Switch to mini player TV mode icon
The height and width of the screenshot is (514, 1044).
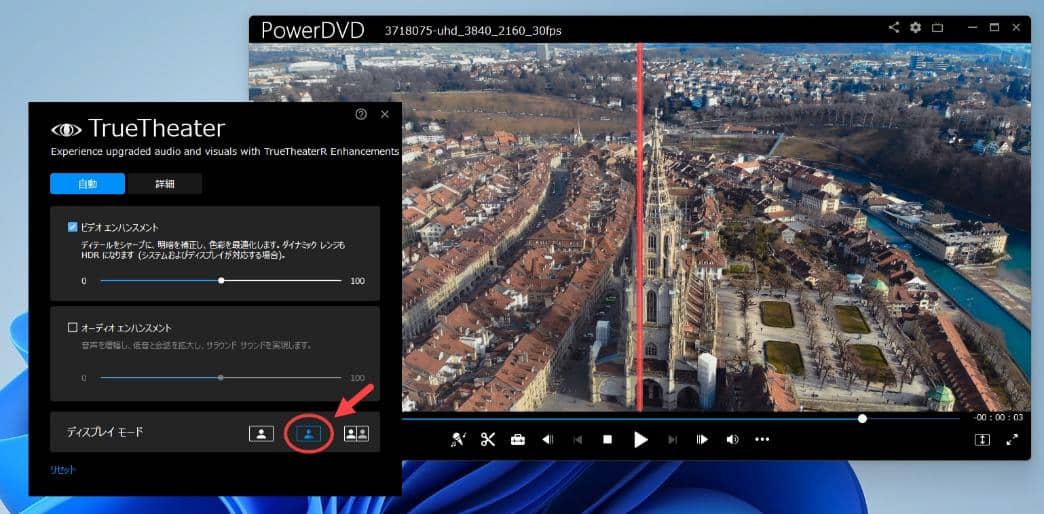coord(937,28)
